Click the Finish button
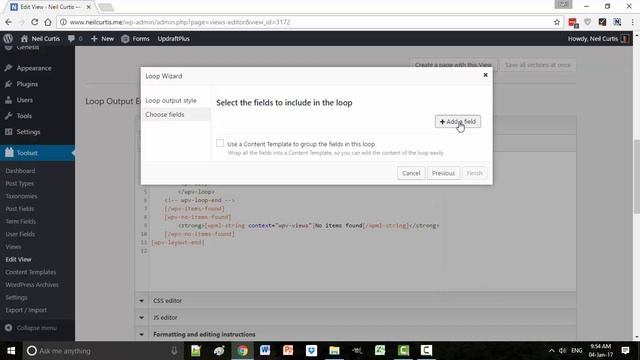 point(474,173)
